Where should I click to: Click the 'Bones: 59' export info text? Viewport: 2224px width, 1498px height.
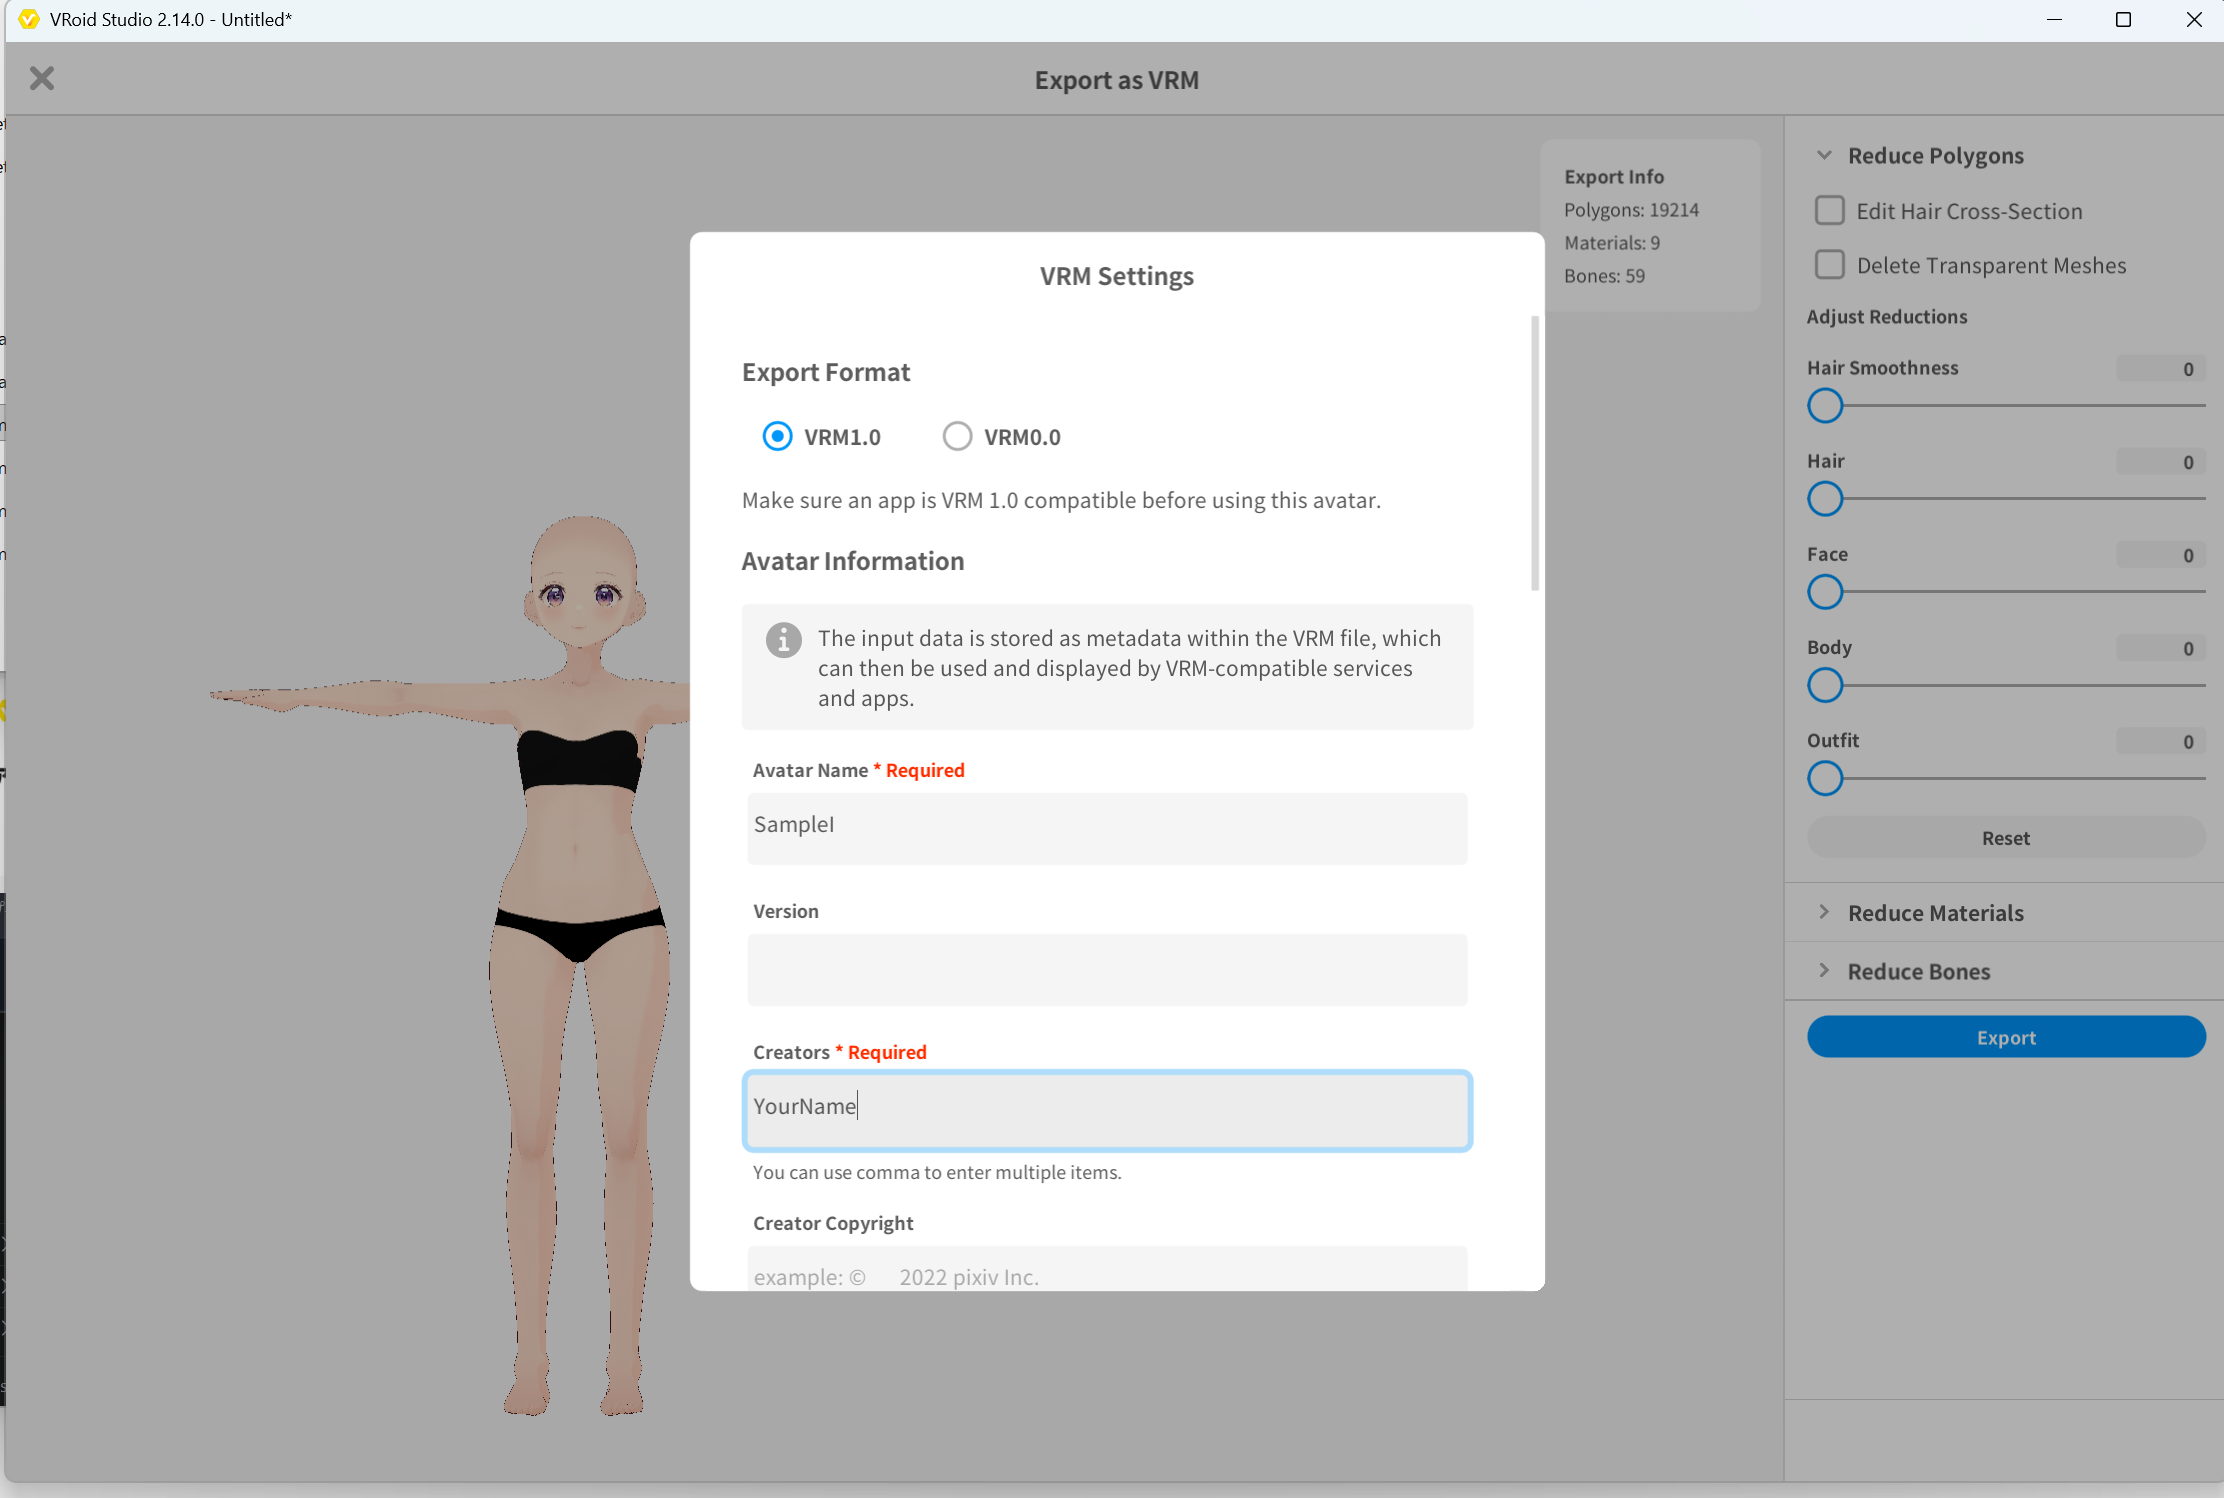(x=1604, y=276)
